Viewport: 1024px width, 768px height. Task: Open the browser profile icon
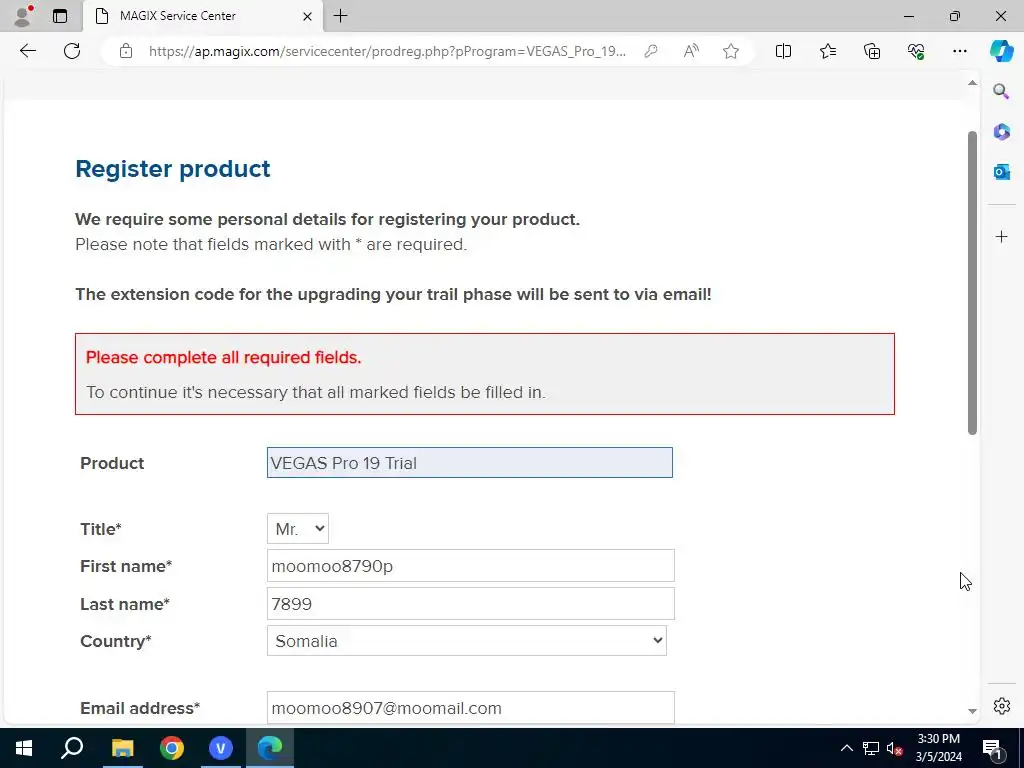click(x=22, y=16)
